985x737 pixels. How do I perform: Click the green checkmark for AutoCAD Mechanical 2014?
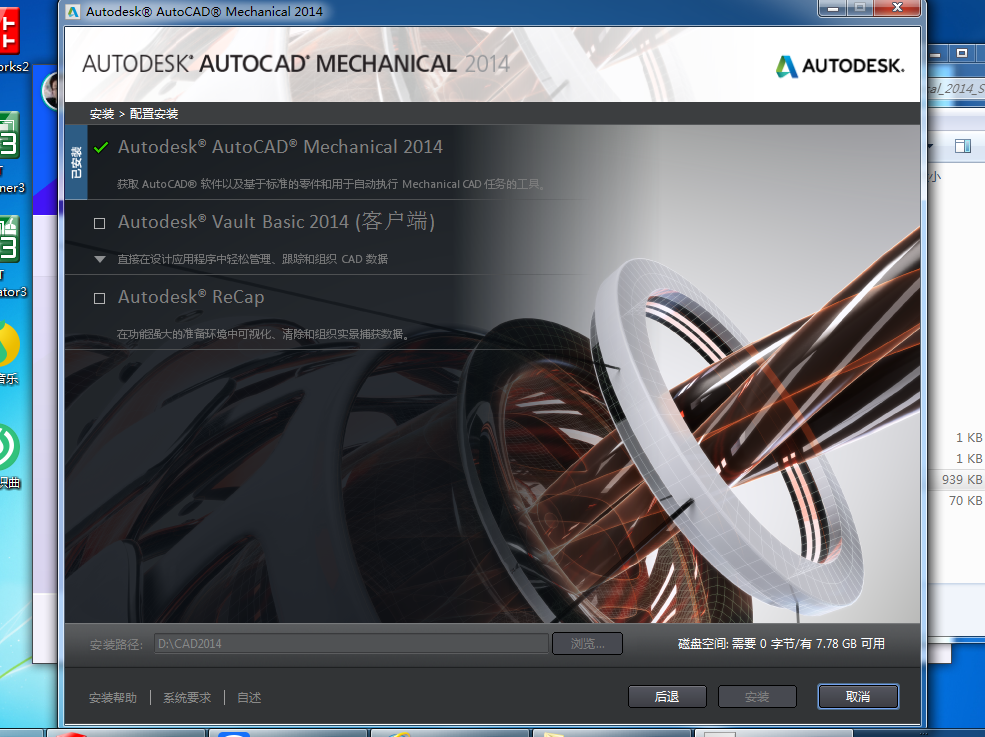(101, 148)
